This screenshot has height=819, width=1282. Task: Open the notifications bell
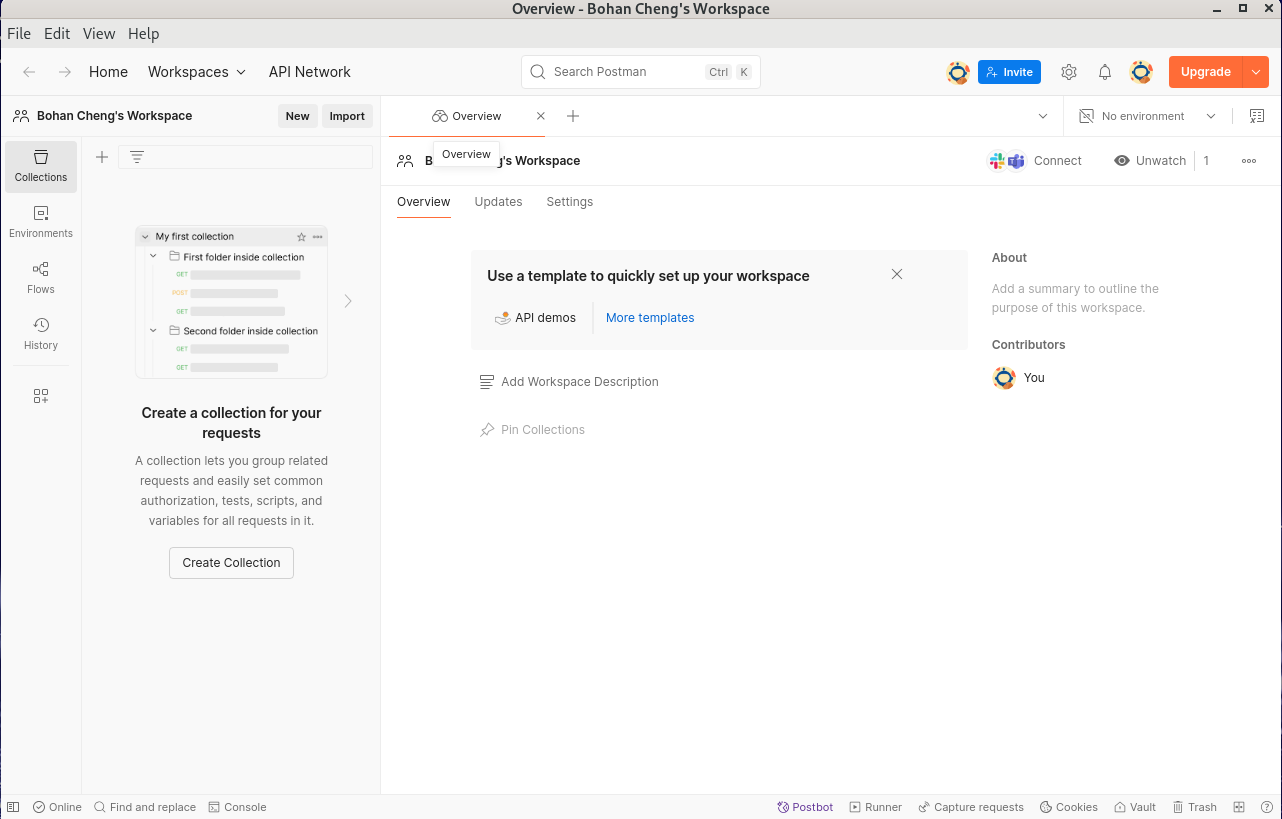pyautogui.click(x=1105, y=72)
